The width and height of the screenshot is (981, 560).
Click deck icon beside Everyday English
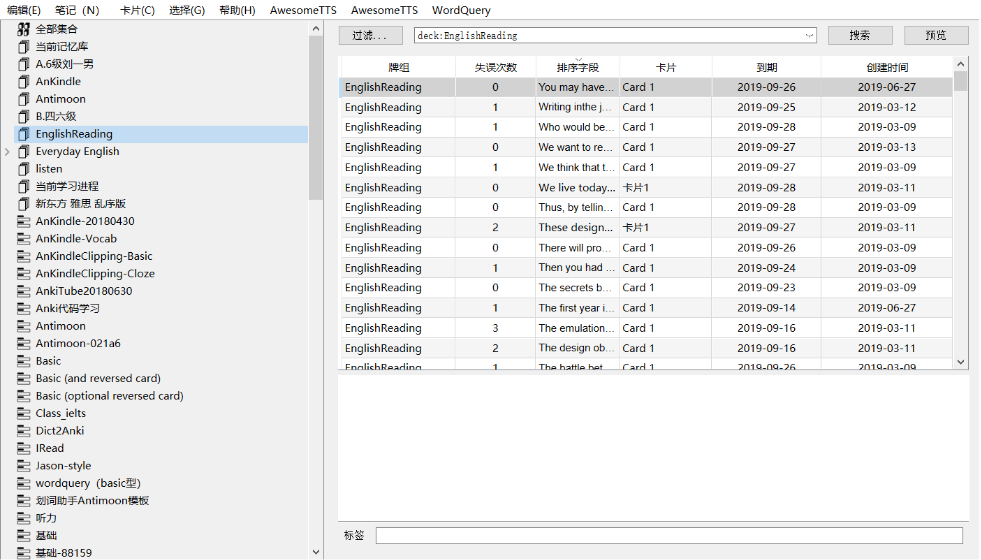click(24, 151)
